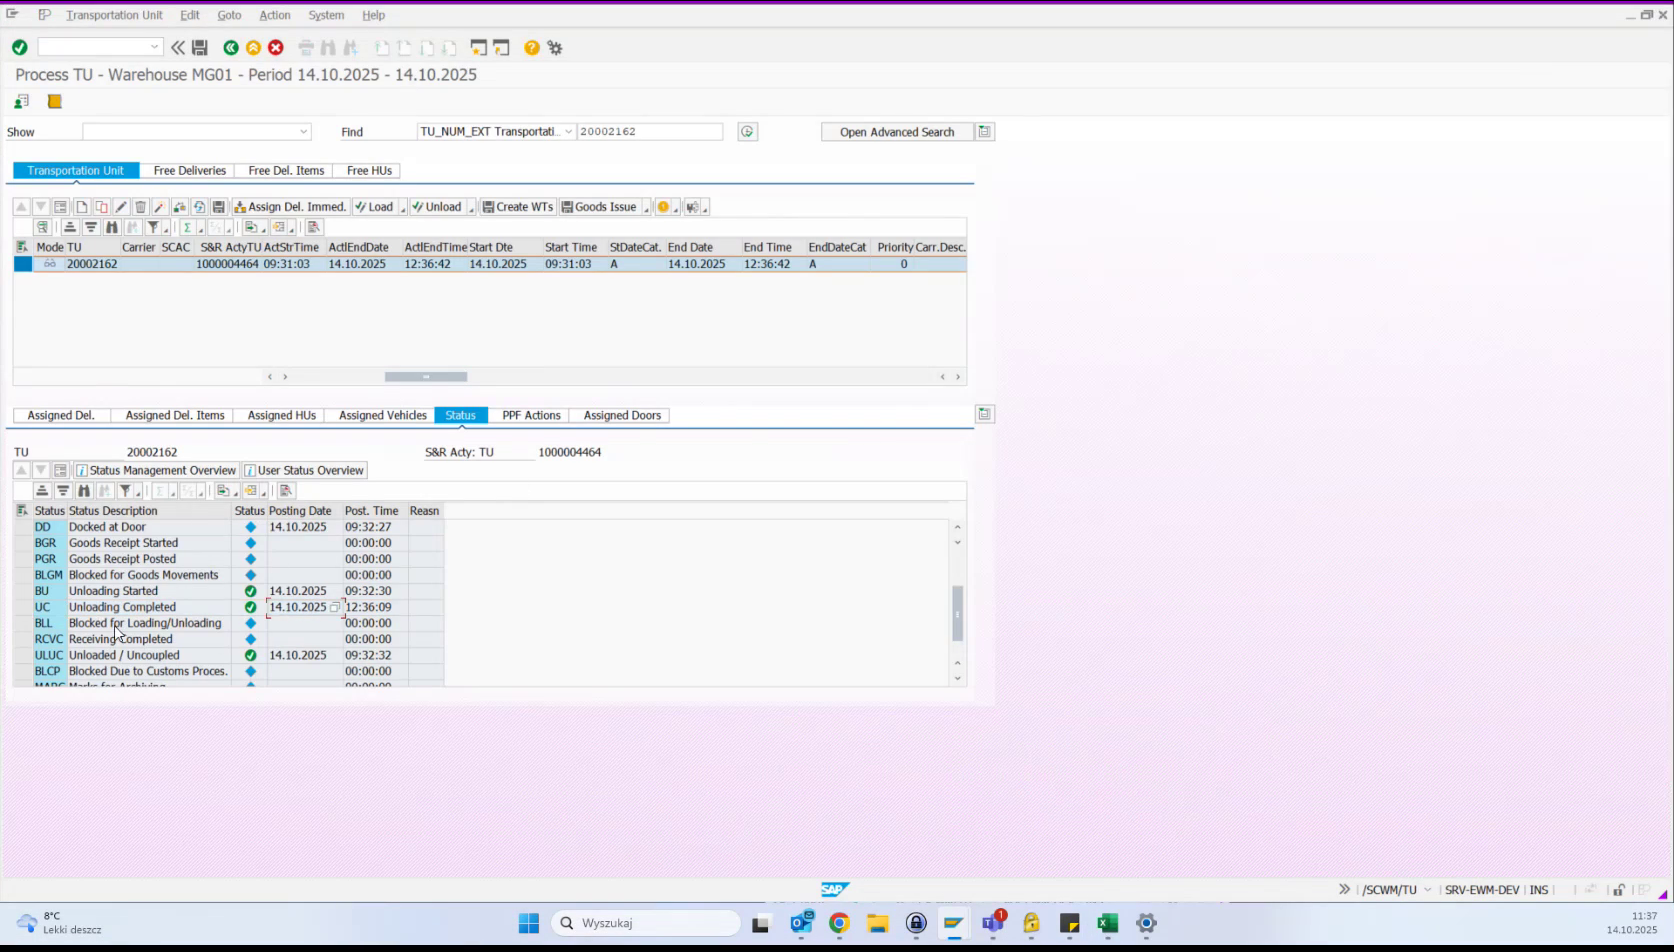The width and height of the screenshot is (1674, 952).
Task: Click the Sum totals icon in the status grid
Action: pyautogui.click(x=160, y=490)
